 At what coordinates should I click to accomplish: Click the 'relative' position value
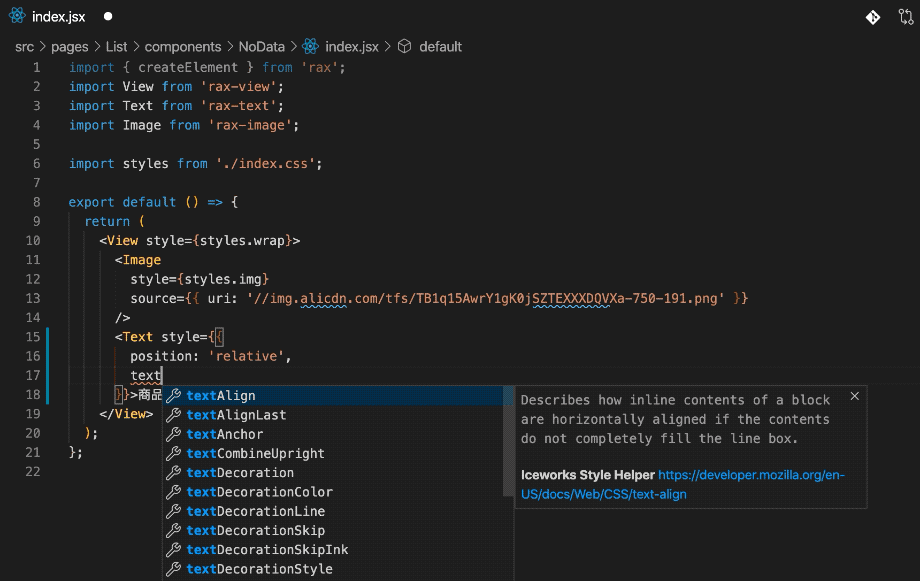coord(246,356)
